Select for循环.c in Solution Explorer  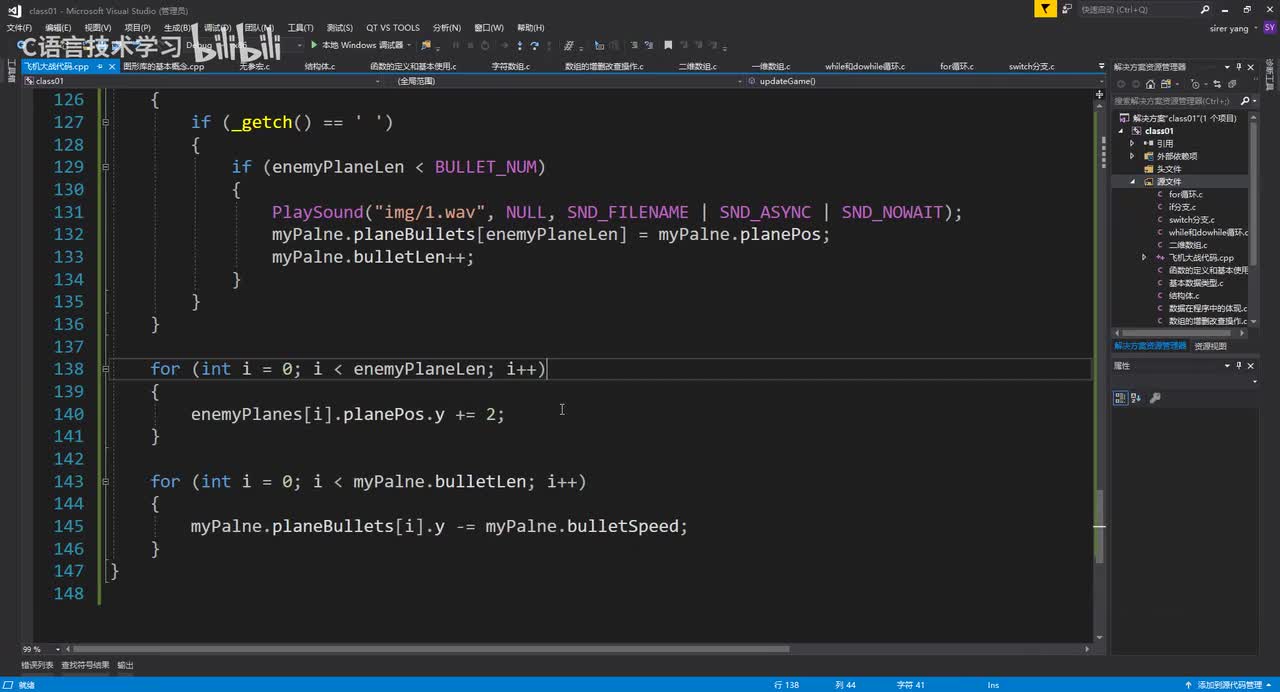[x=1185, y=195]
